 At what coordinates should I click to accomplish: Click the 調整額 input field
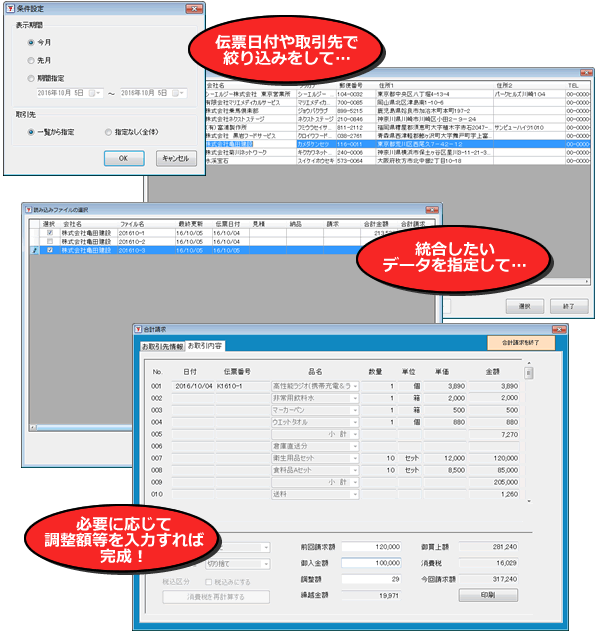coord(371,579)
